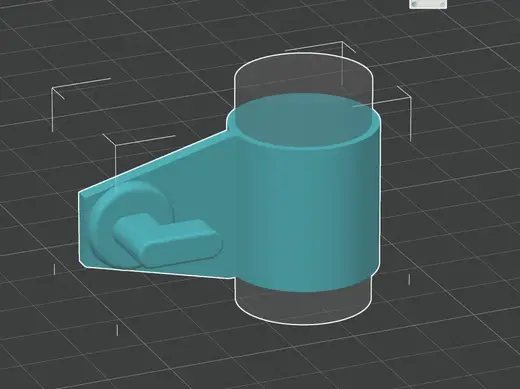Click the chamfered left corner of the arm plate
520x389 pixels.
[x=84, y=196]
